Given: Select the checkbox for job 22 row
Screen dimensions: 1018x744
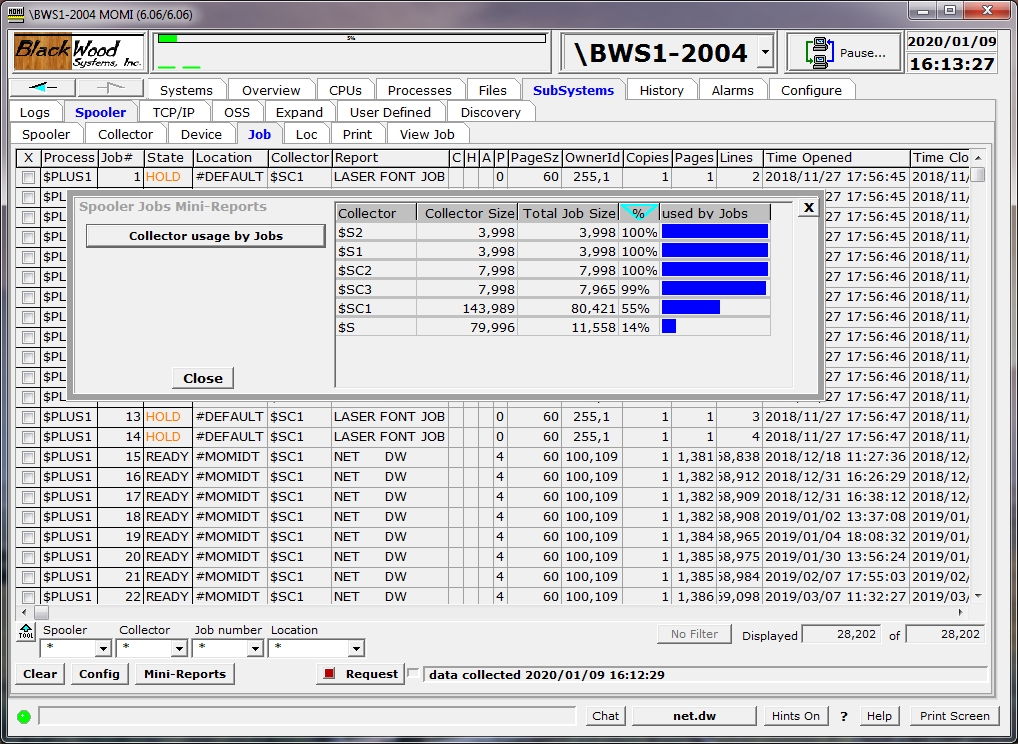Looking at the screenshot, I should tap(28, 597).
